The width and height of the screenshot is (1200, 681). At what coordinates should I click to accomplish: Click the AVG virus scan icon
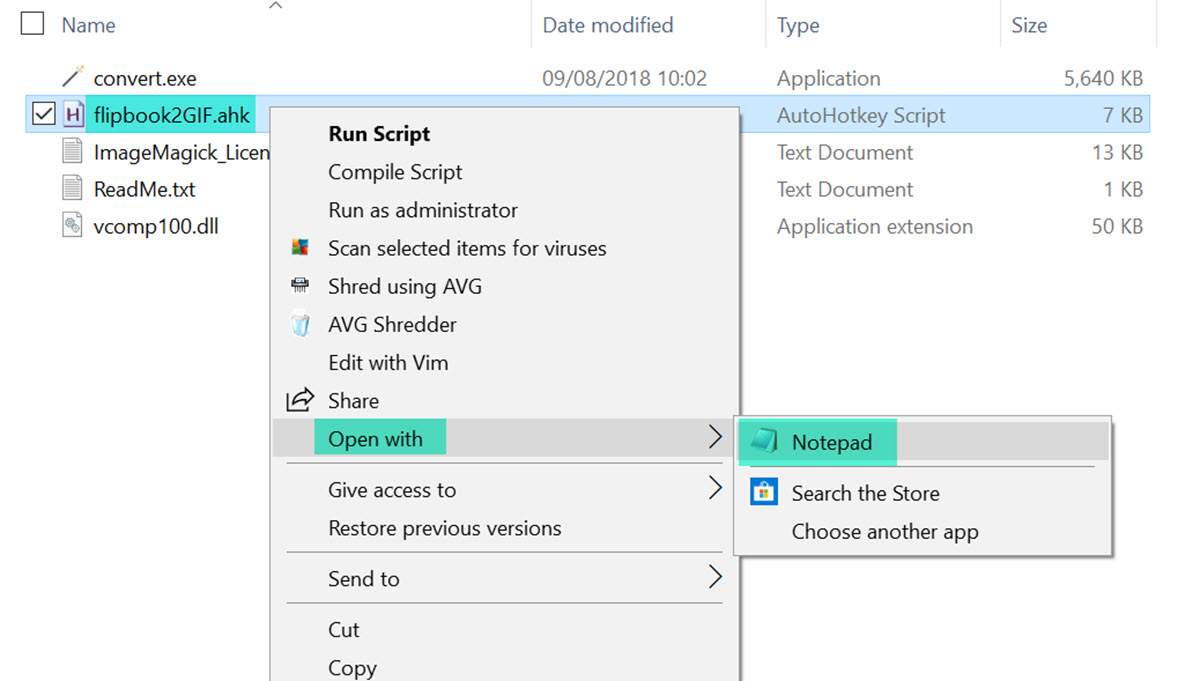(300, 248)
